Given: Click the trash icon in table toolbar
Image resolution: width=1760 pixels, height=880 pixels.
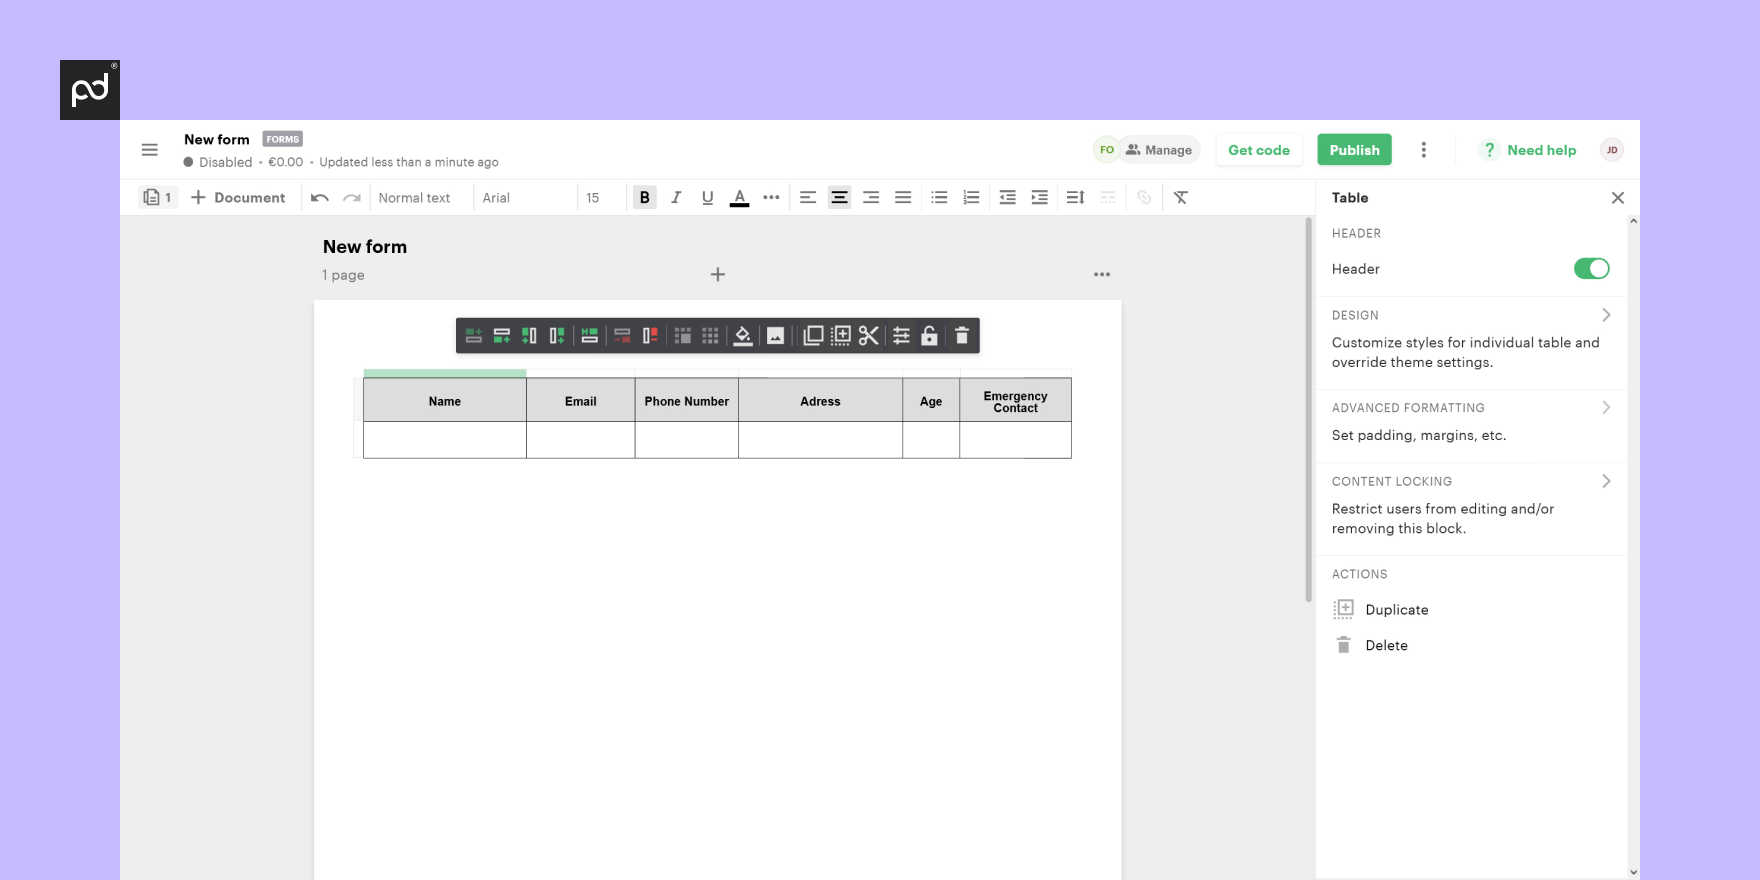Looking at the screenshot, I should [x=962, y=336].
